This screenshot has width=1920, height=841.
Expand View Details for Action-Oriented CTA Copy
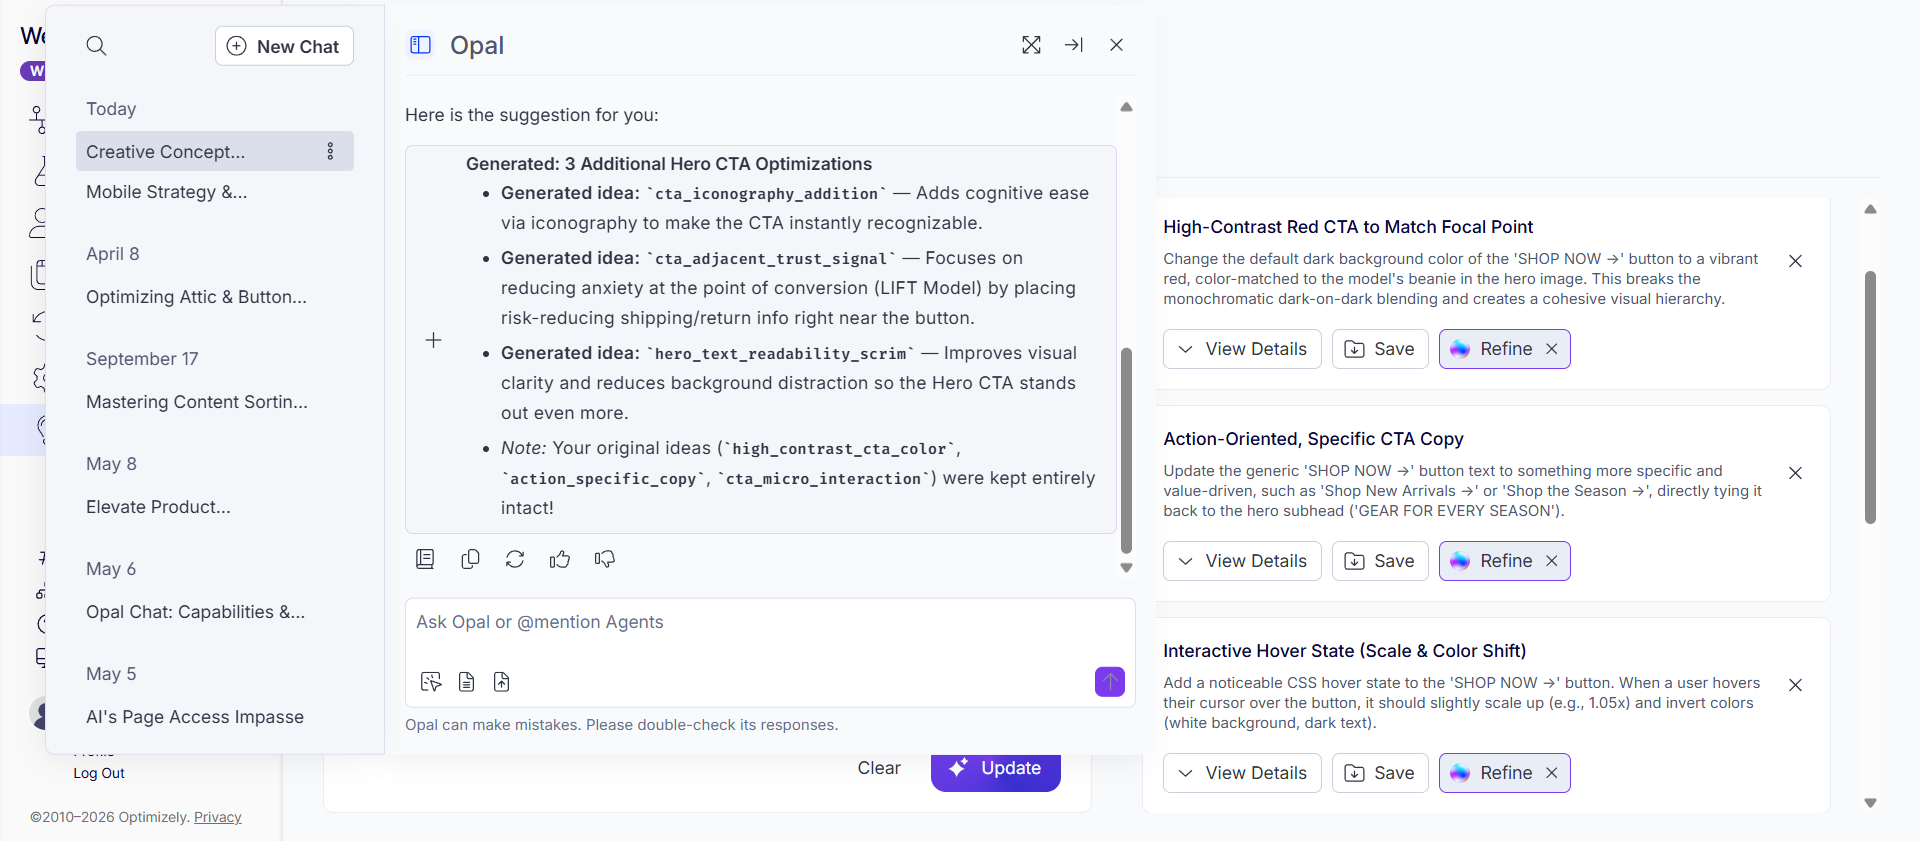1242,561
